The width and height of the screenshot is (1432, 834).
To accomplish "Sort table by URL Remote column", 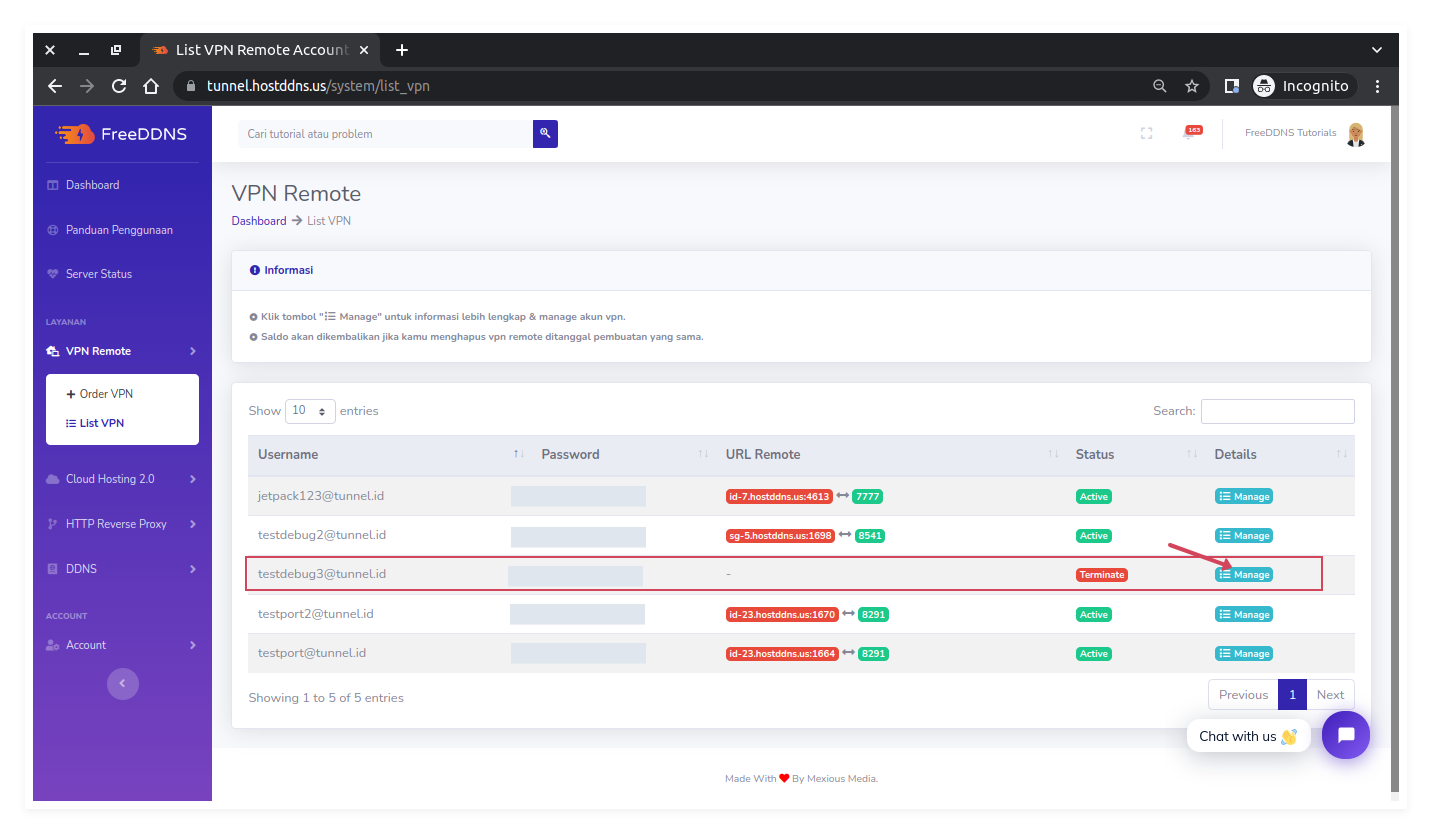I will point(890,454).
